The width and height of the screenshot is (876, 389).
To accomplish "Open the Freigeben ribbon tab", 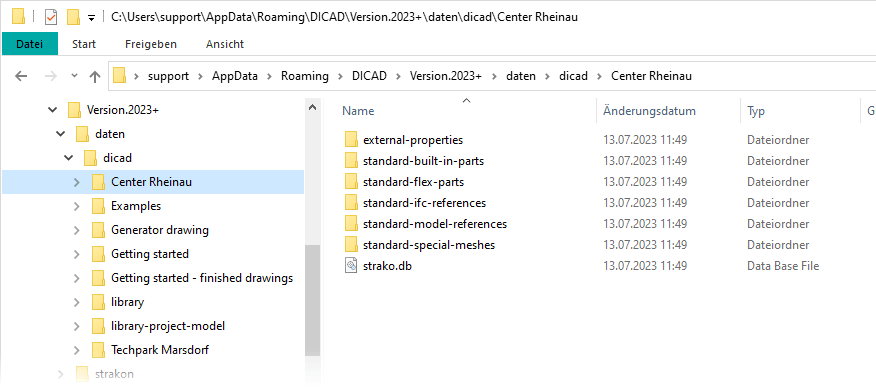I will click(x=151, y=44).
